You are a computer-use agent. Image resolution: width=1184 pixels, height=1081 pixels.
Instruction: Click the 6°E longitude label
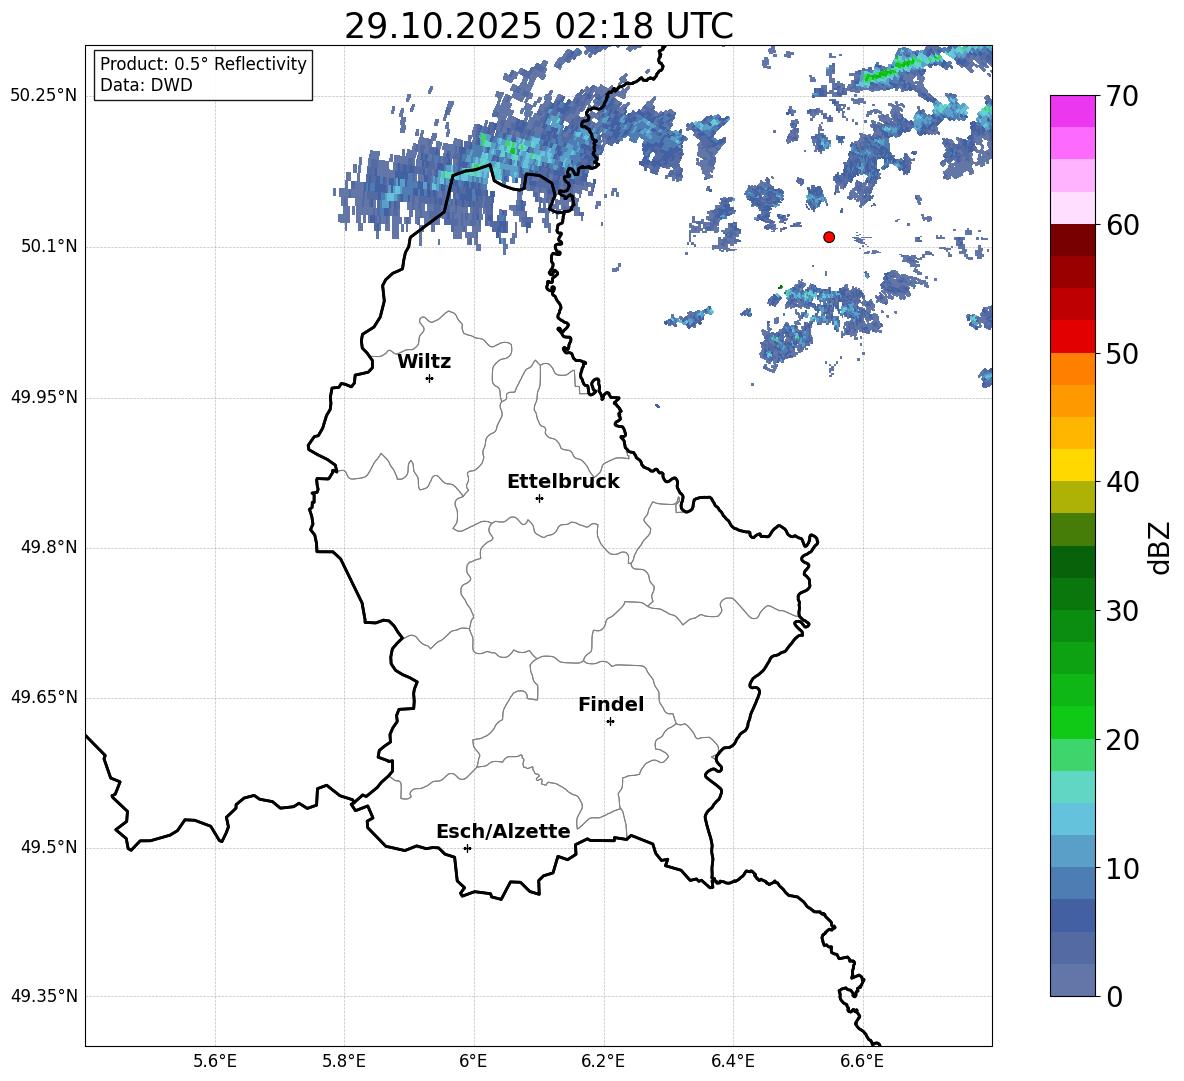[x=473, y=1061]
